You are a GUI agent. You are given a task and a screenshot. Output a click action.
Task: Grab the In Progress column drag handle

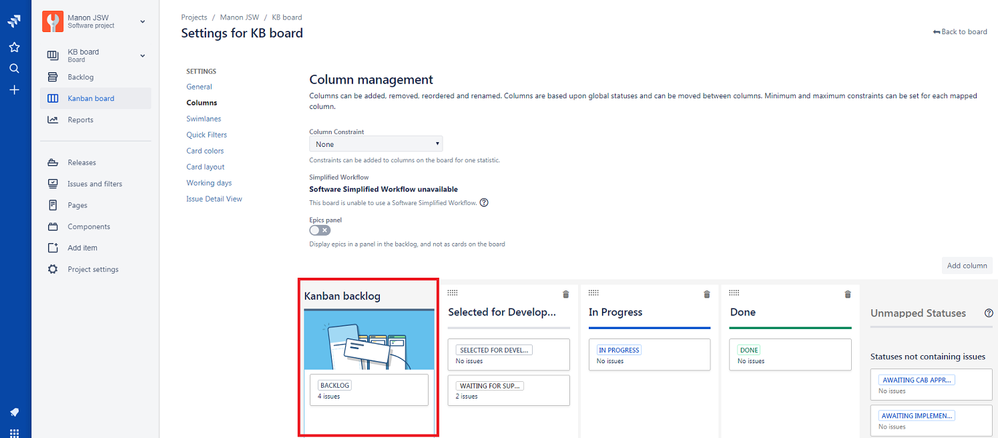point(593,292)
